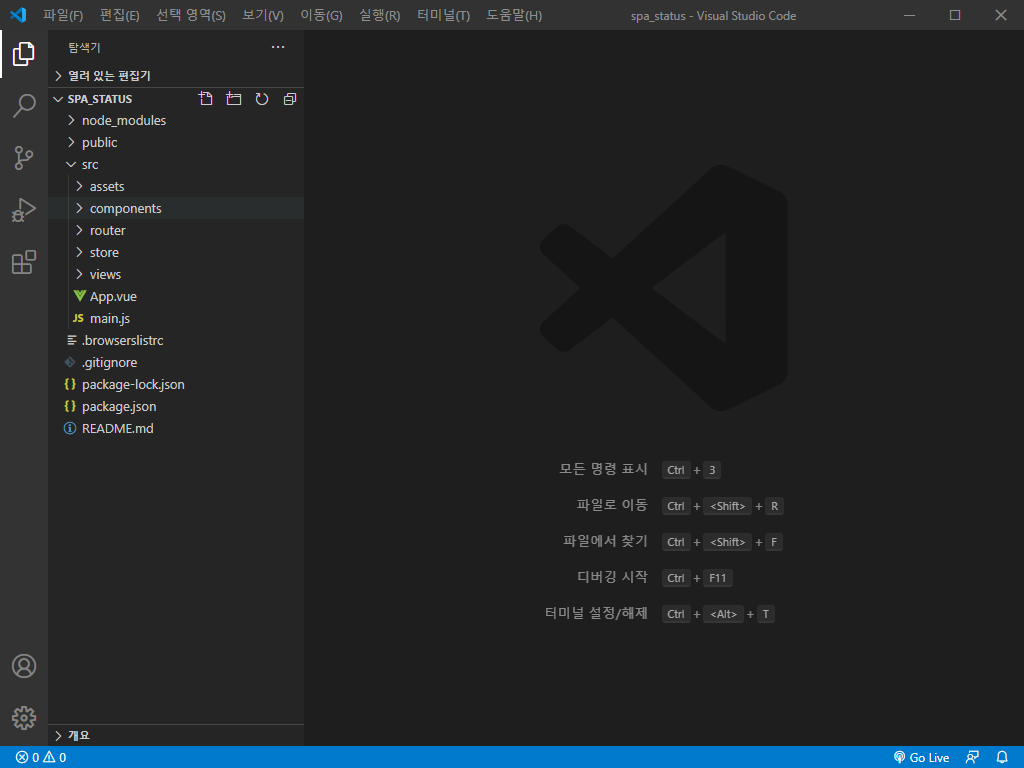Open the 도움말(H) menu

click(514, 15)
